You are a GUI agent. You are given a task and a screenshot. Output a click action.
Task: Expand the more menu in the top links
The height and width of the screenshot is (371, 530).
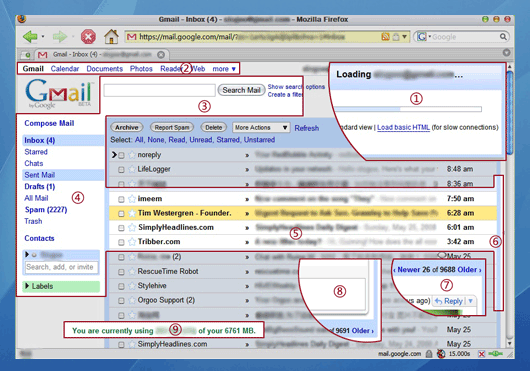coord(224,69)
